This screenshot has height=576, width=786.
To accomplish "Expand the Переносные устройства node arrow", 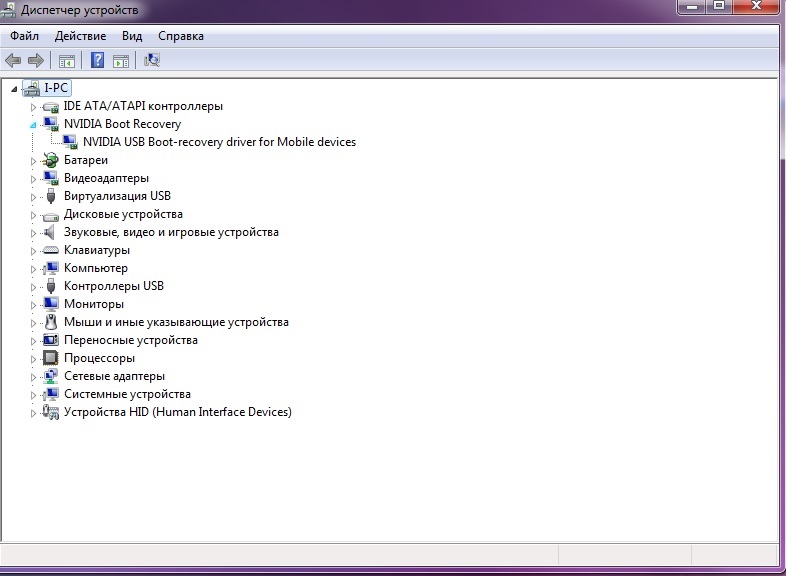I will tap(33, 341).
